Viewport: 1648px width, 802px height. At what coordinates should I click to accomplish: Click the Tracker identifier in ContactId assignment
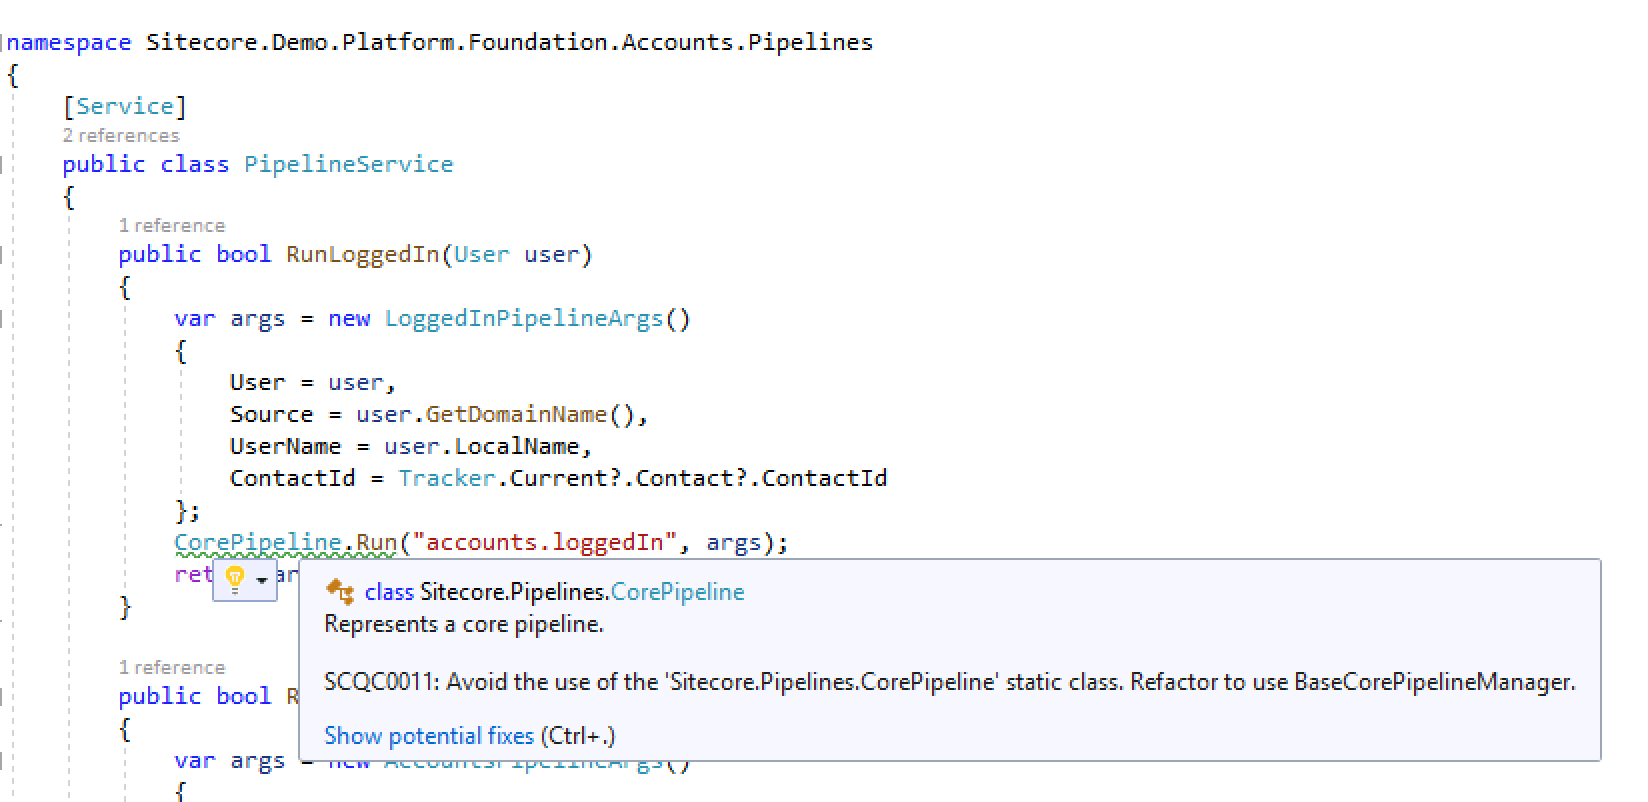pyautogui.click(x=447, y=478)
